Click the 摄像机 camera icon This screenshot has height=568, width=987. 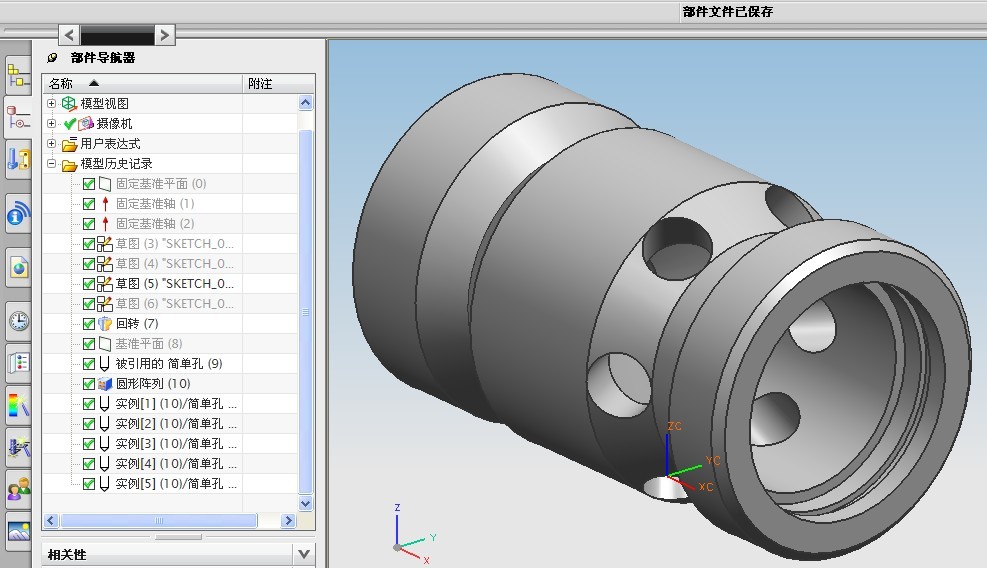[86, 123]
